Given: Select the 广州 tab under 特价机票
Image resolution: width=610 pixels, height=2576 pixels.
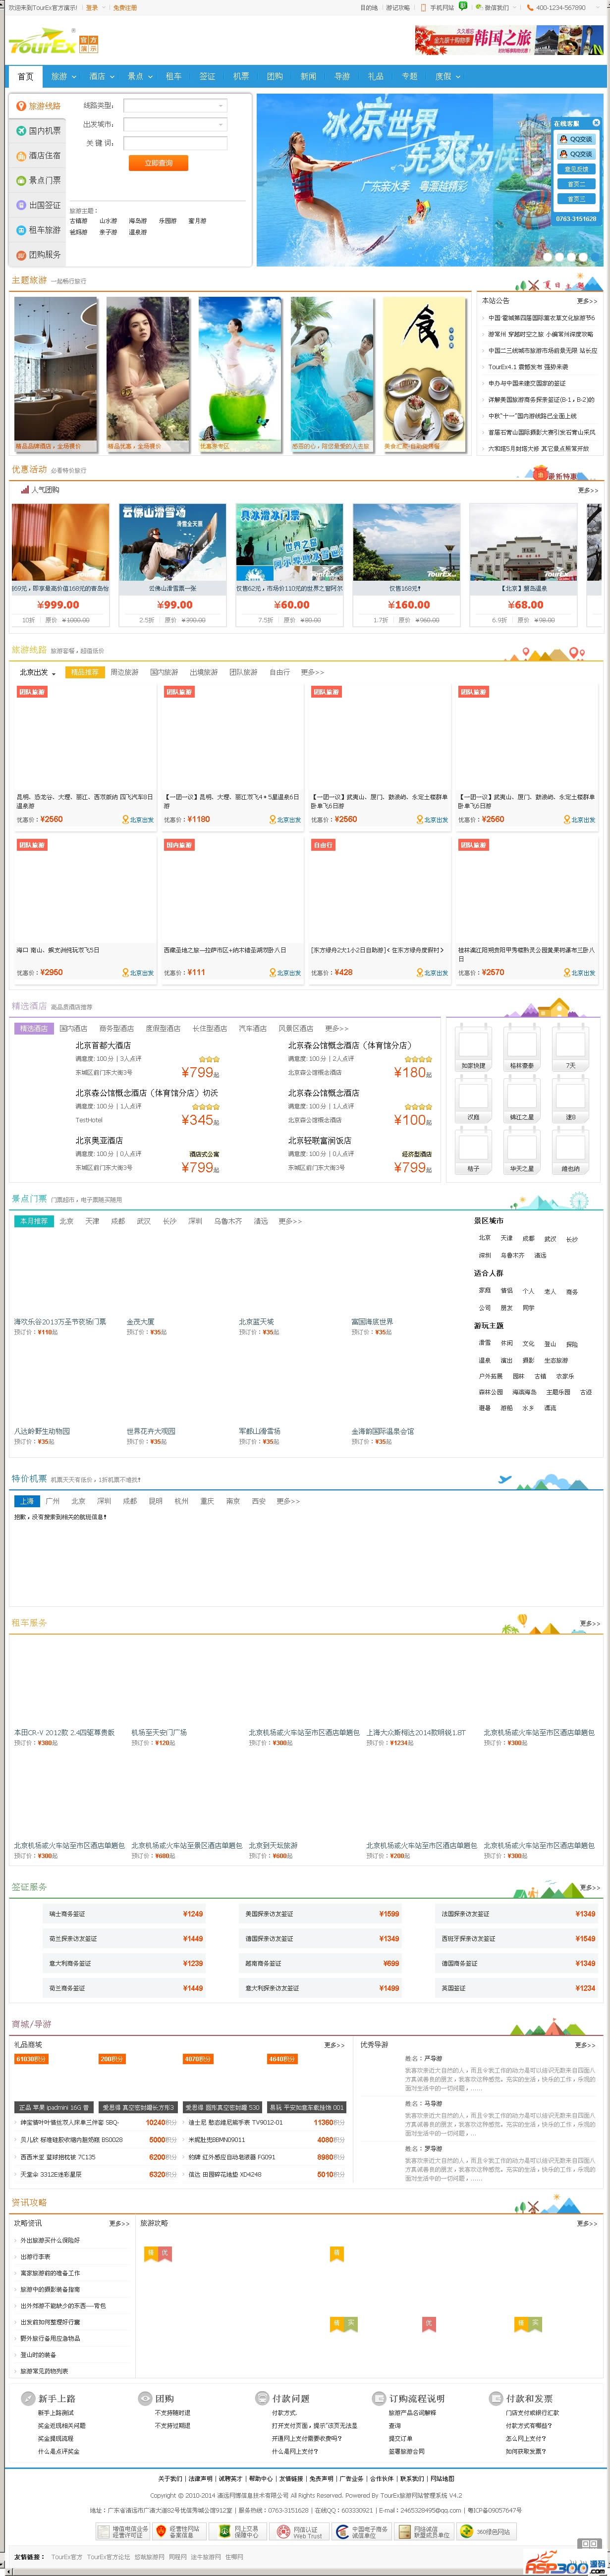Looking at the screenshot, I should pos(53,1501).
